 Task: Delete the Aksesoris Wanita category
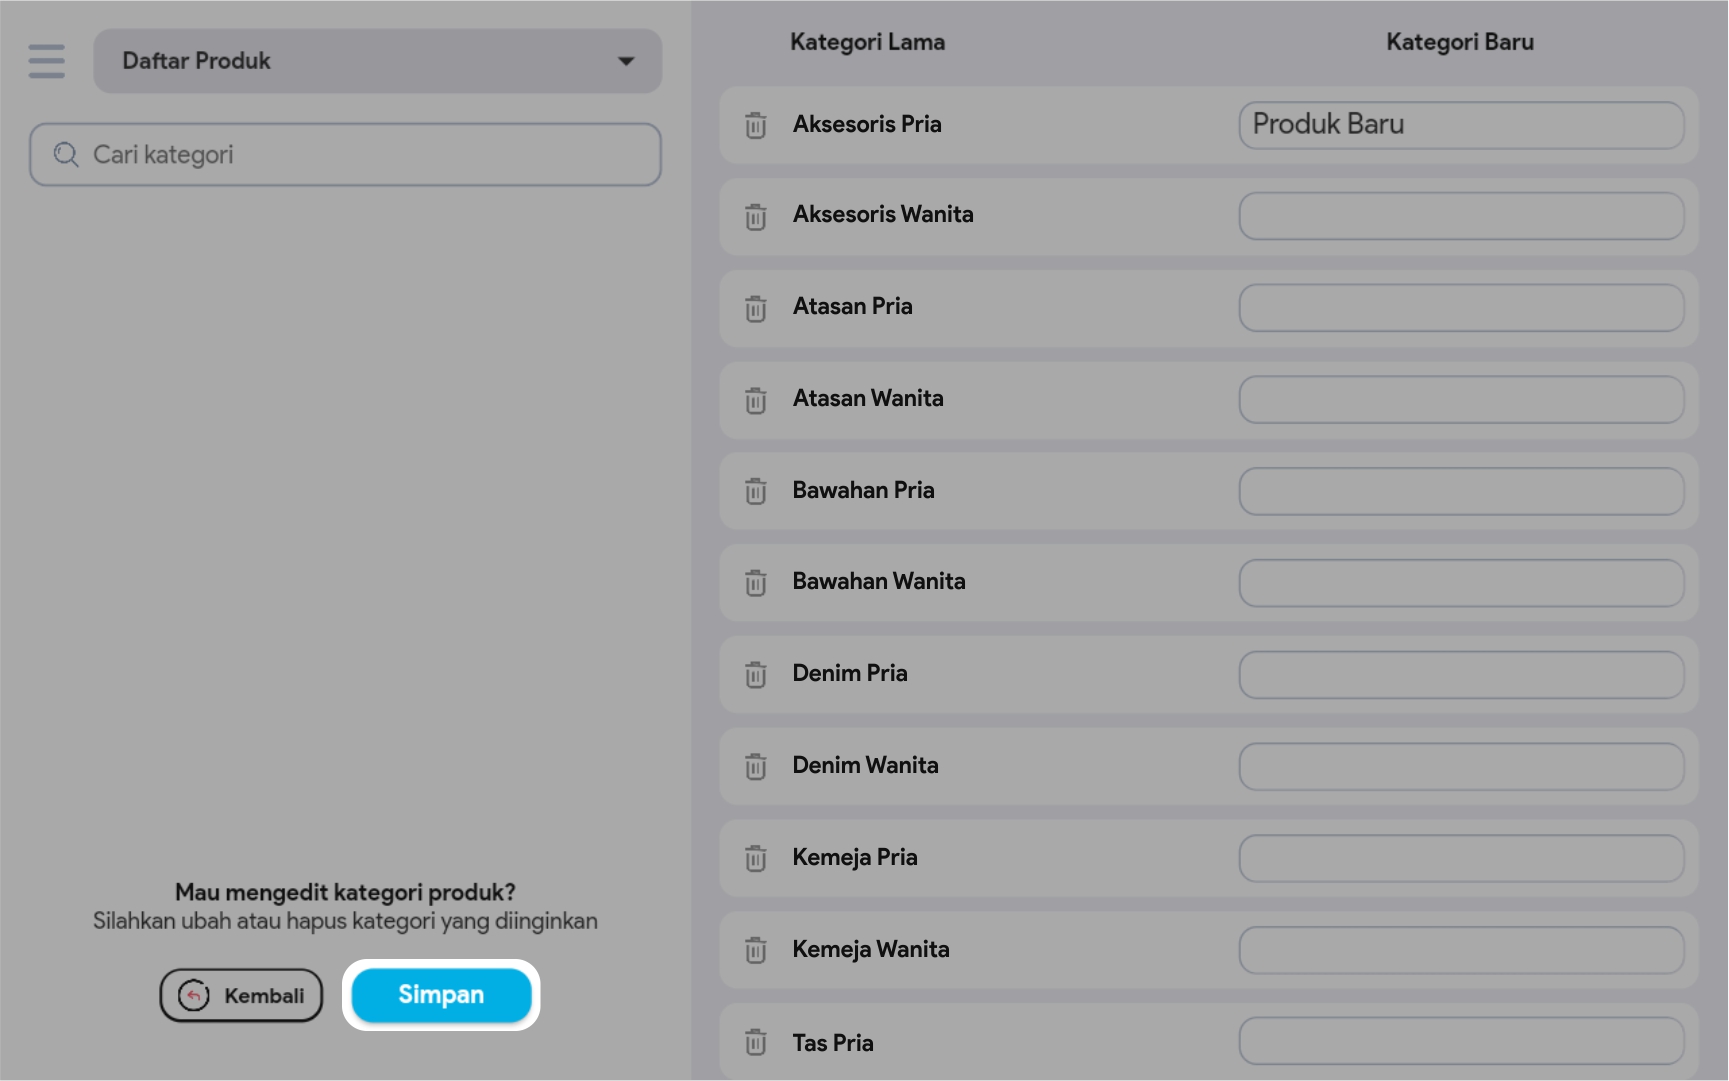click(x=756, y=216)
